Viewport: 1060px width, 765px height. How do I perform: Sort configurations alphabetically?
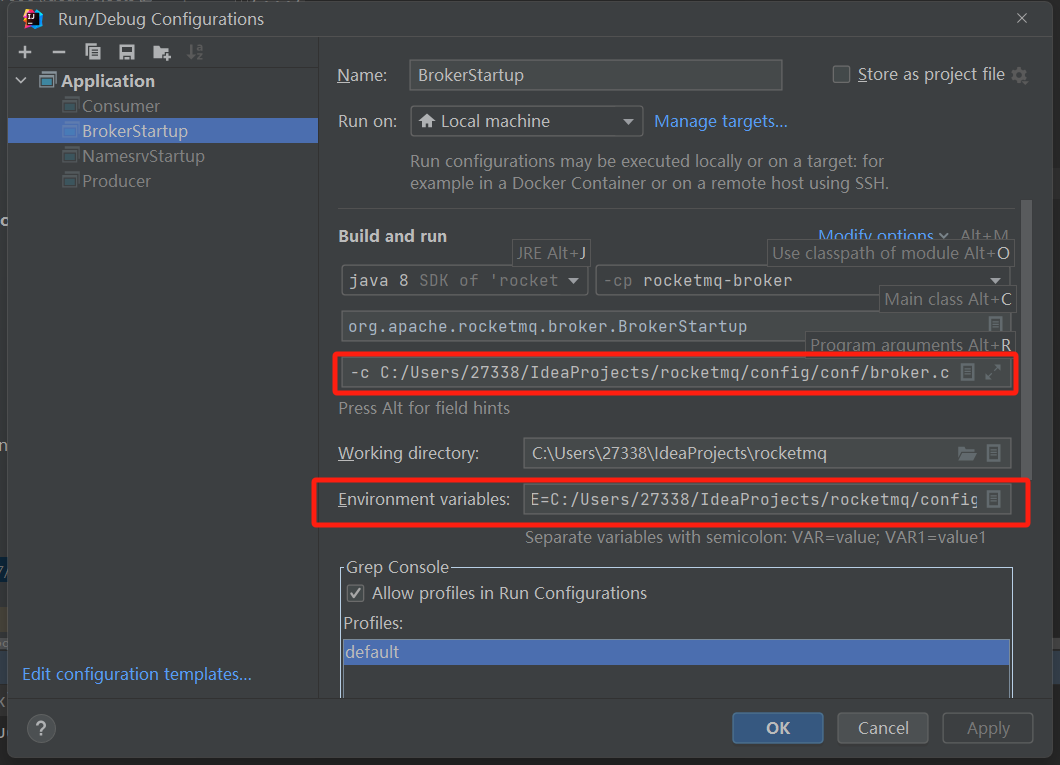tap(195, 52)
